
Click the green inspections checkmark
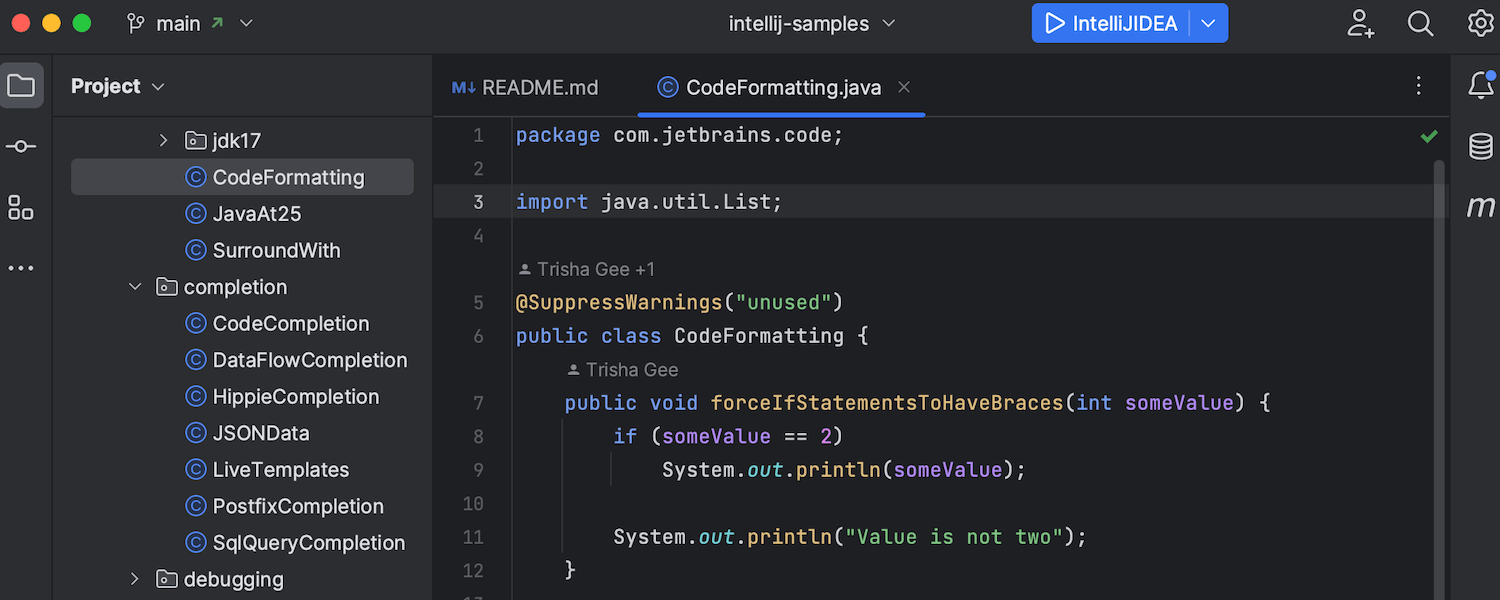click(1428, 136)
